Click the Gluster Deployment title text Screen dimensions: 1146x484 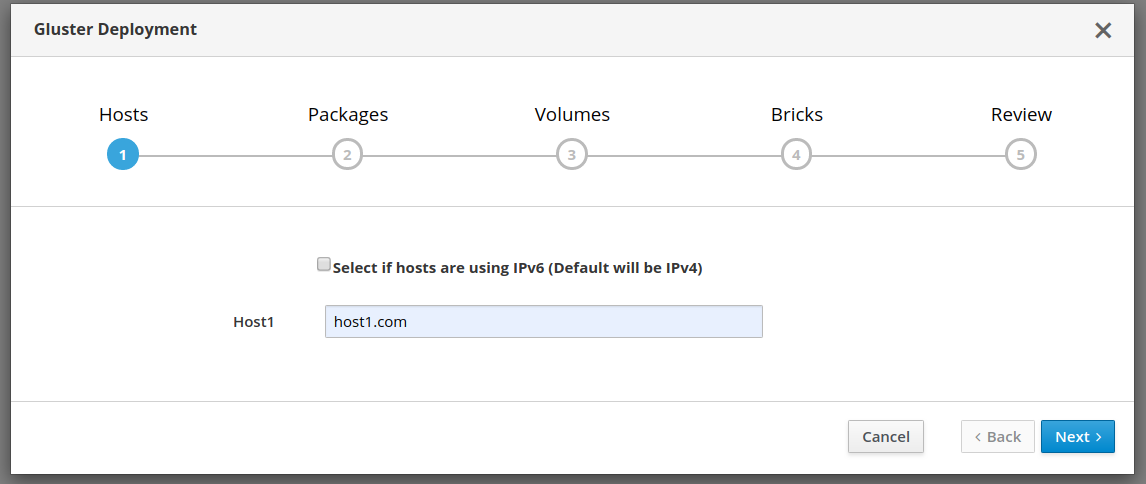[115, 29]
